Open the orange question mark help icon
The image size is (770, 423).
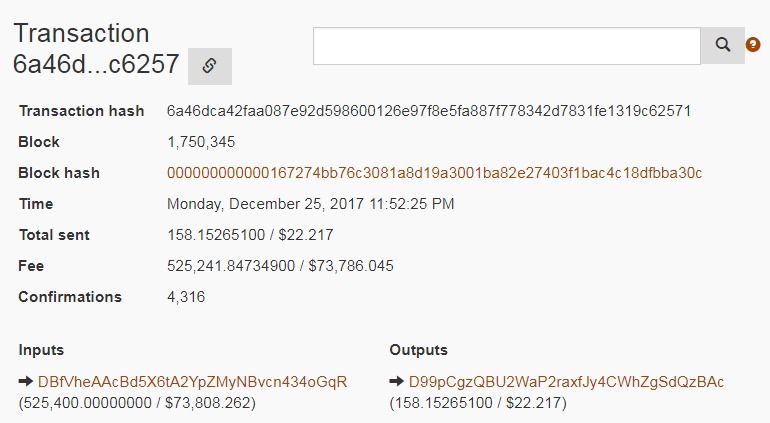(x=753, y=45)
